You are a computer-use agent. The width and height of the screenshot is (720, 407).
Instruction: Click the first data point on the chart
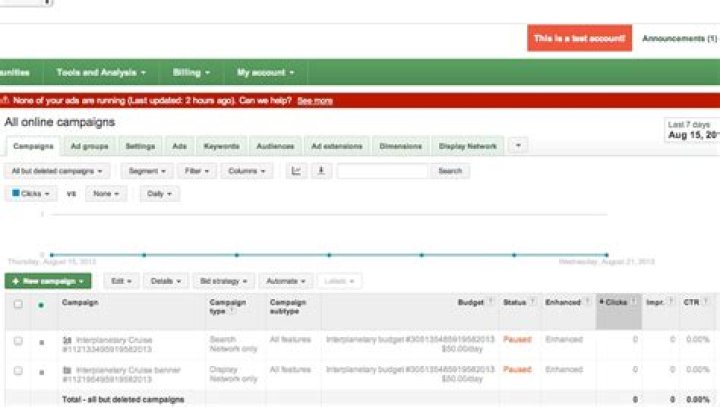(52, 254)
